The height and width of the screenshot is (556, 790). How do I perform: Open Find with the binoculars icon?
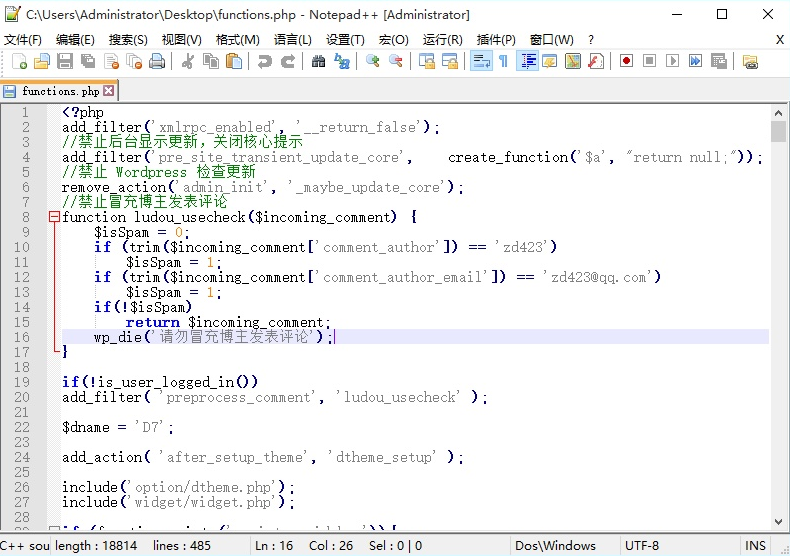tap(318, 62)
